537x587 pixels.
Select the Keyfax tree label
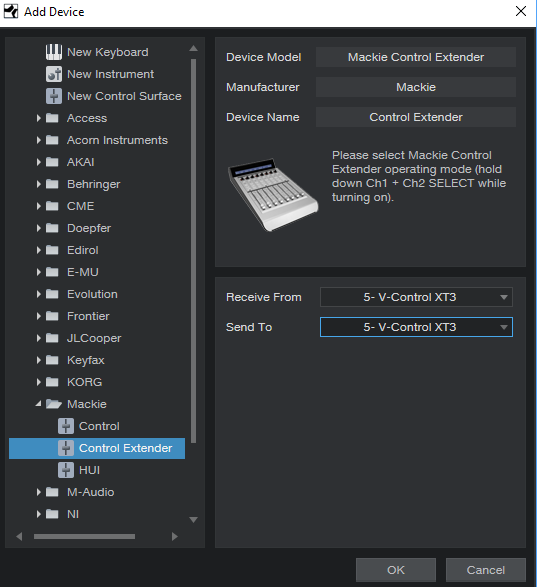[86, 360]
